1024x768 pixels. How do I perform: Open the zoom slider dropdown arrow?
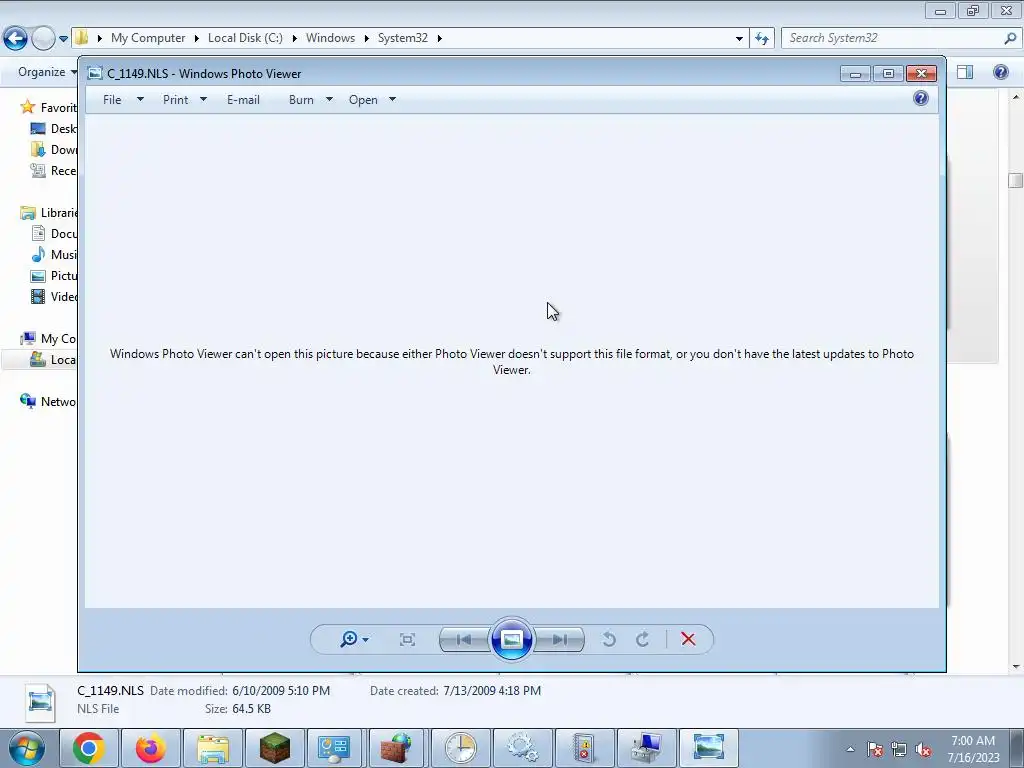click(x=365, y=639)
